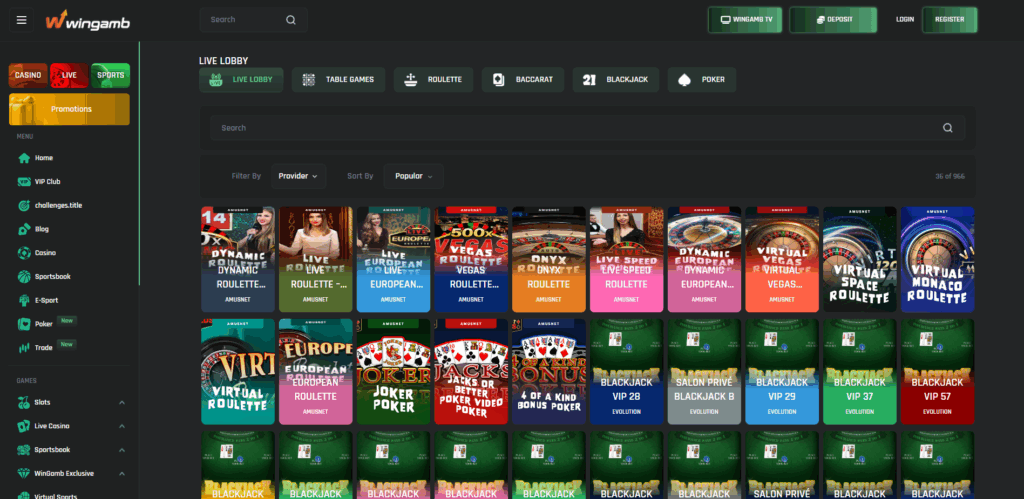
Task: Click the Sportsbook ball icon in menu
Action: click(x=24, y=276)
